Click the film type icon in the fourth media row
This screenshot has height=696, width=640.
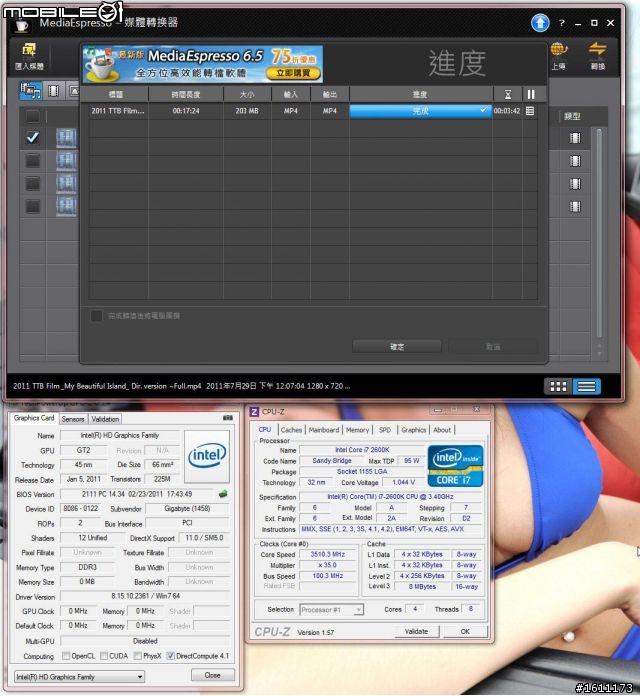click(x=575, y=206)
